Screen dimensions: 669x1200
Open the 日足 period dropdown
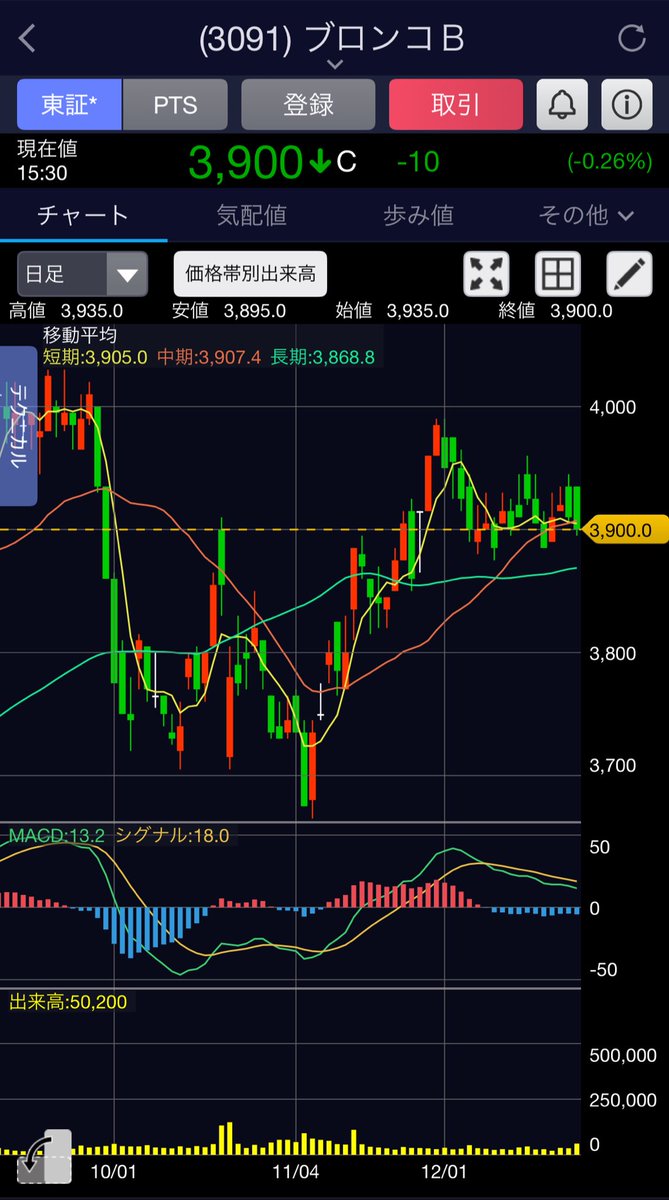coord(82,274)
